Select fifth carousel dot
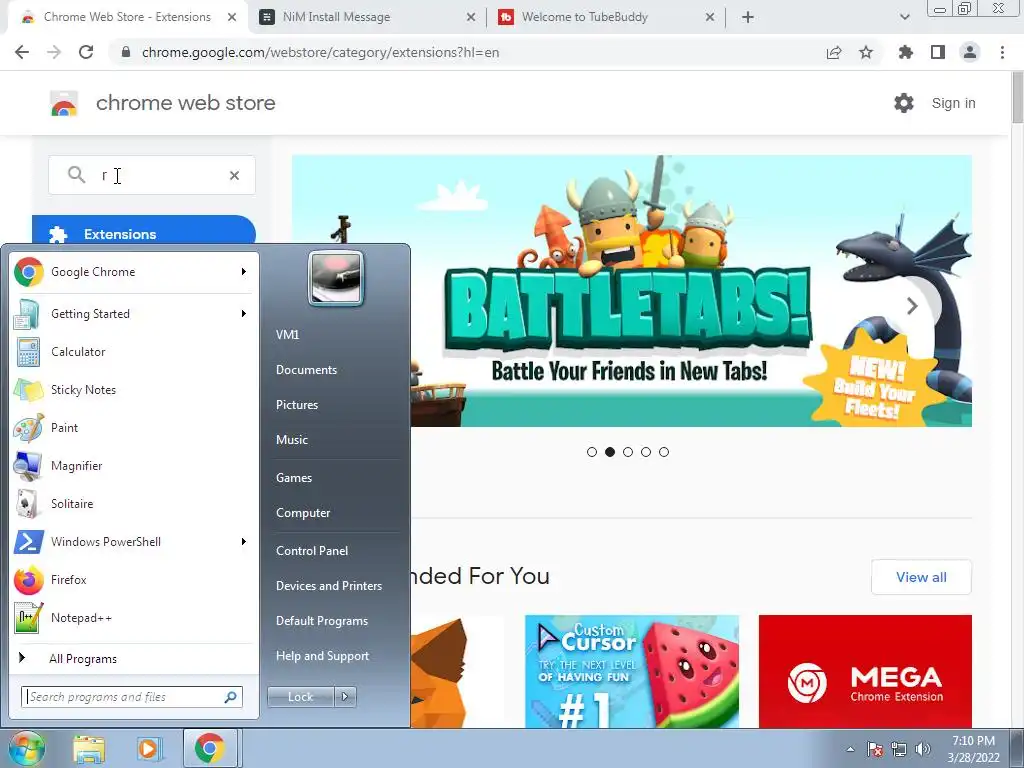1024x768 pixels. pos(664,452)
